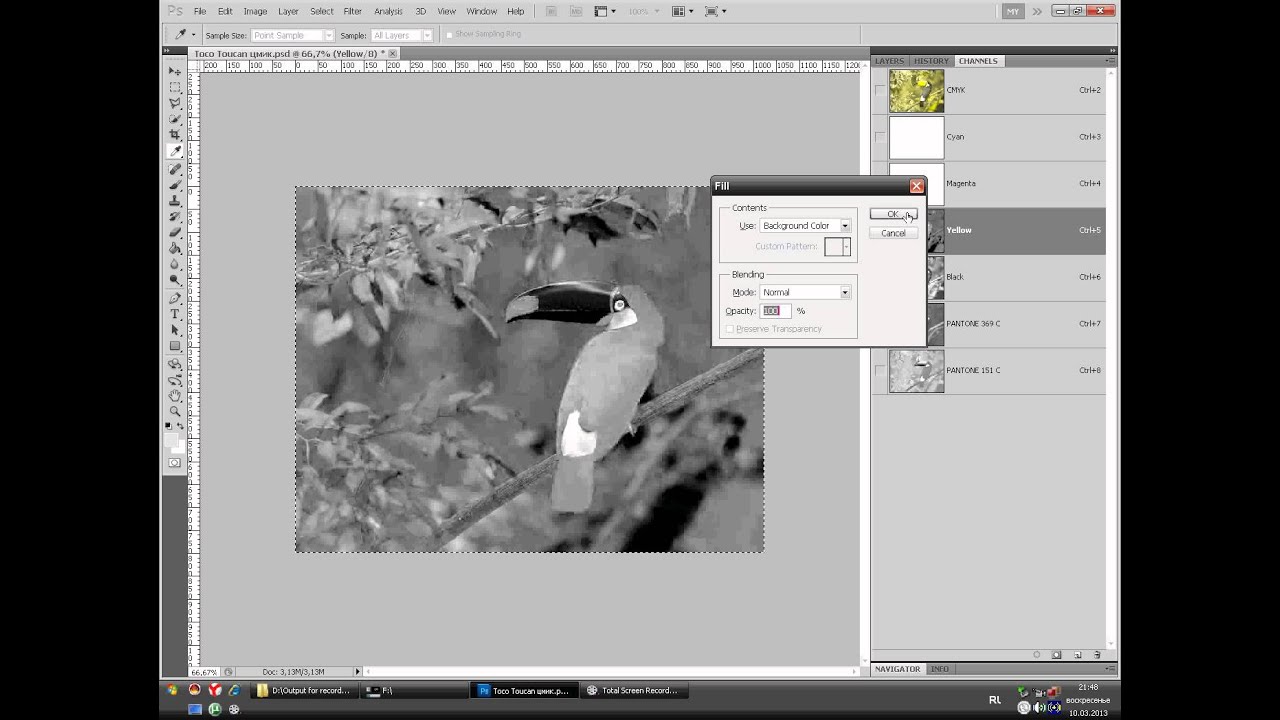Swap foreground and background colors
This screenshot has height=720, width=1280.
(x=181, y=425)
